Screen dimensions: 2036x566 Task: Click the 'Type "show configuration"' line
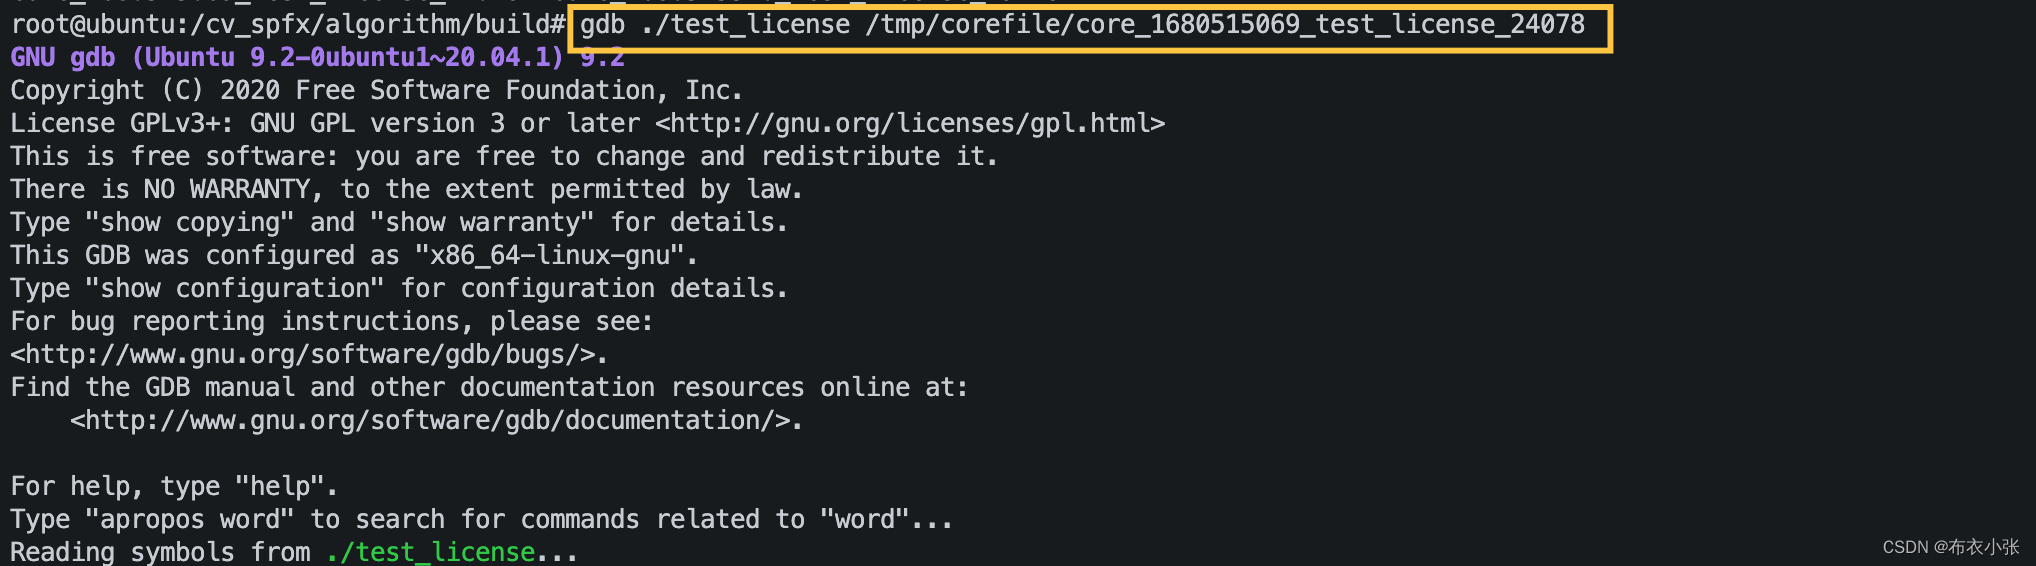point(399,288)
